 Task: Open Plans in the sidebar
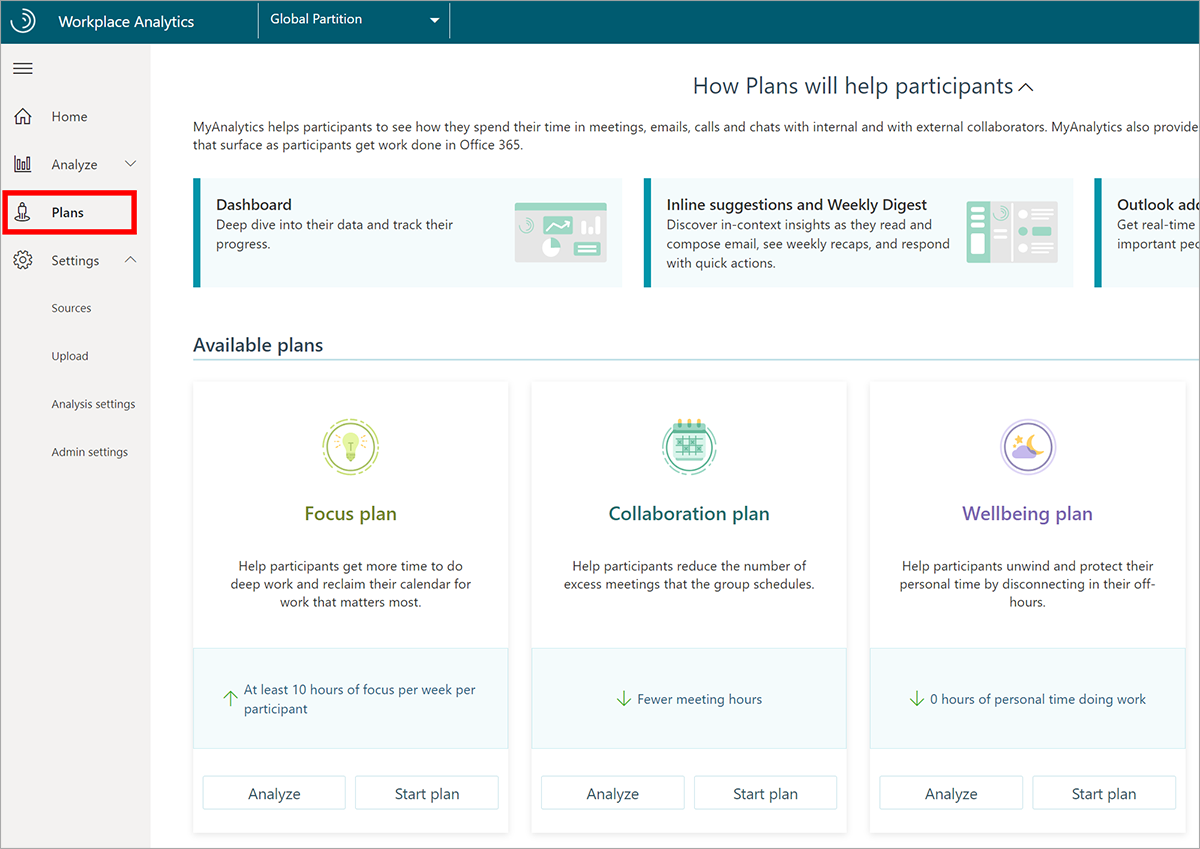point(69,212)
